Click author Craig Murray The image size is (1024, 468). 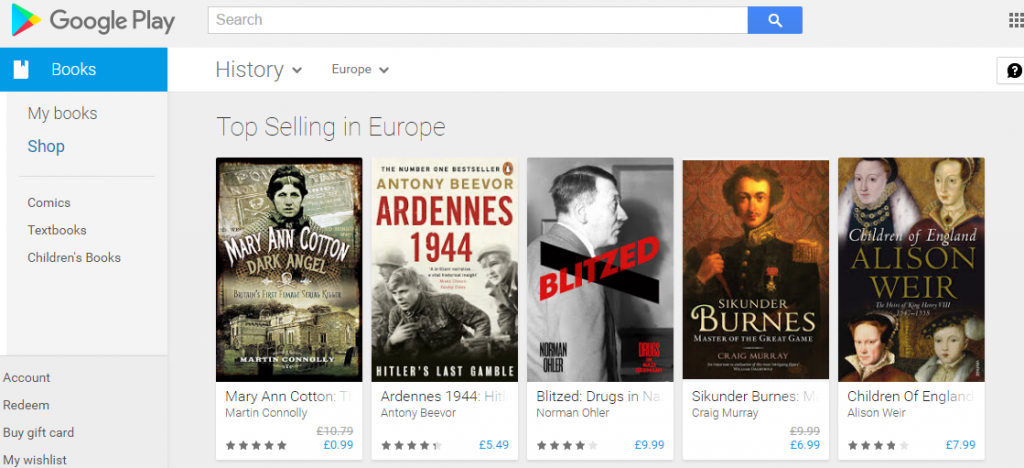725,413
